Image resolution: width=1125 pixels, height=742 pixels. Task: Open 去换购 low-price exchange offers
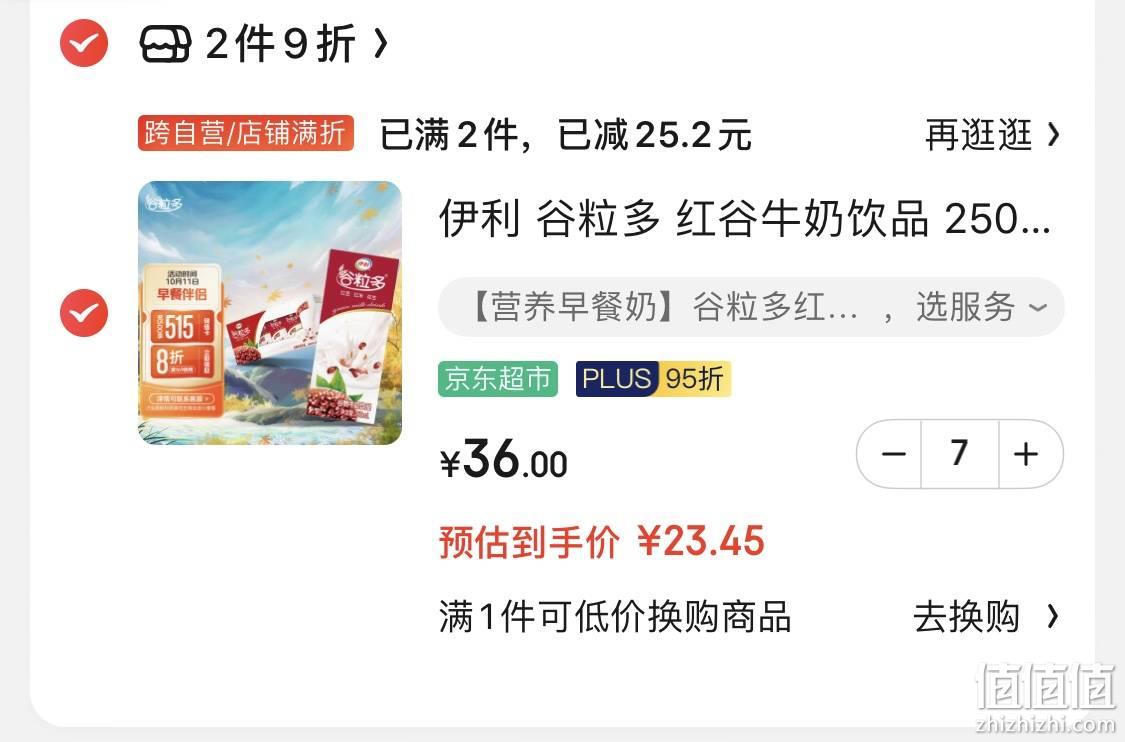tap(966, 617)
